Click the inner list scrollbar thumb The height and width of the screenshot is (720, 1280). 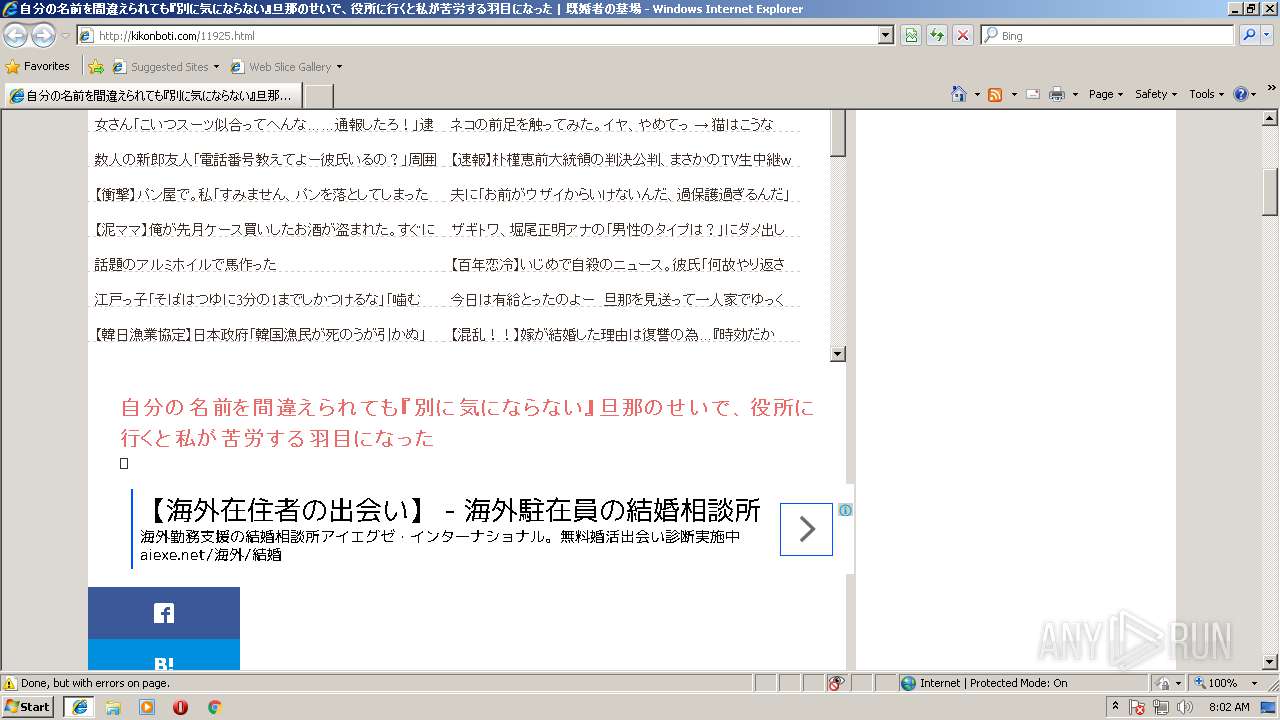pos(838,133)
